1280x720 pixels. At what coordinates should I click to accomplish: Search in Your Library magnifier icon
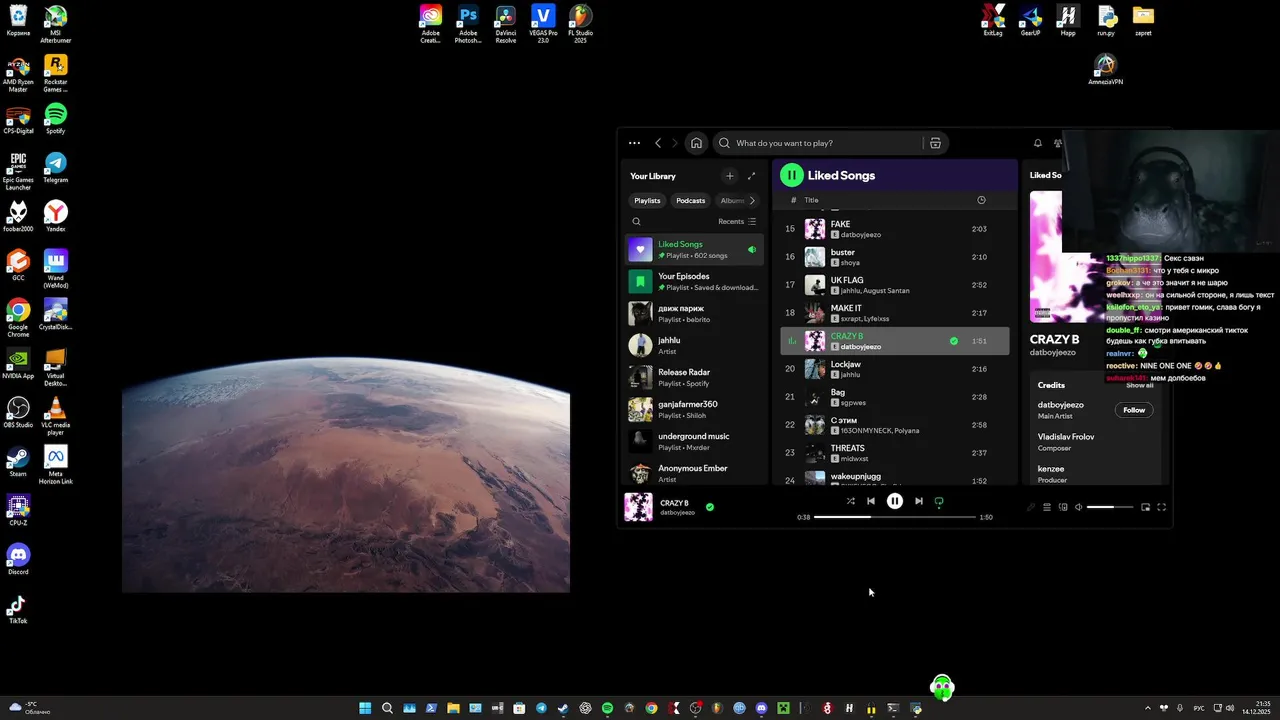point(636,222)
